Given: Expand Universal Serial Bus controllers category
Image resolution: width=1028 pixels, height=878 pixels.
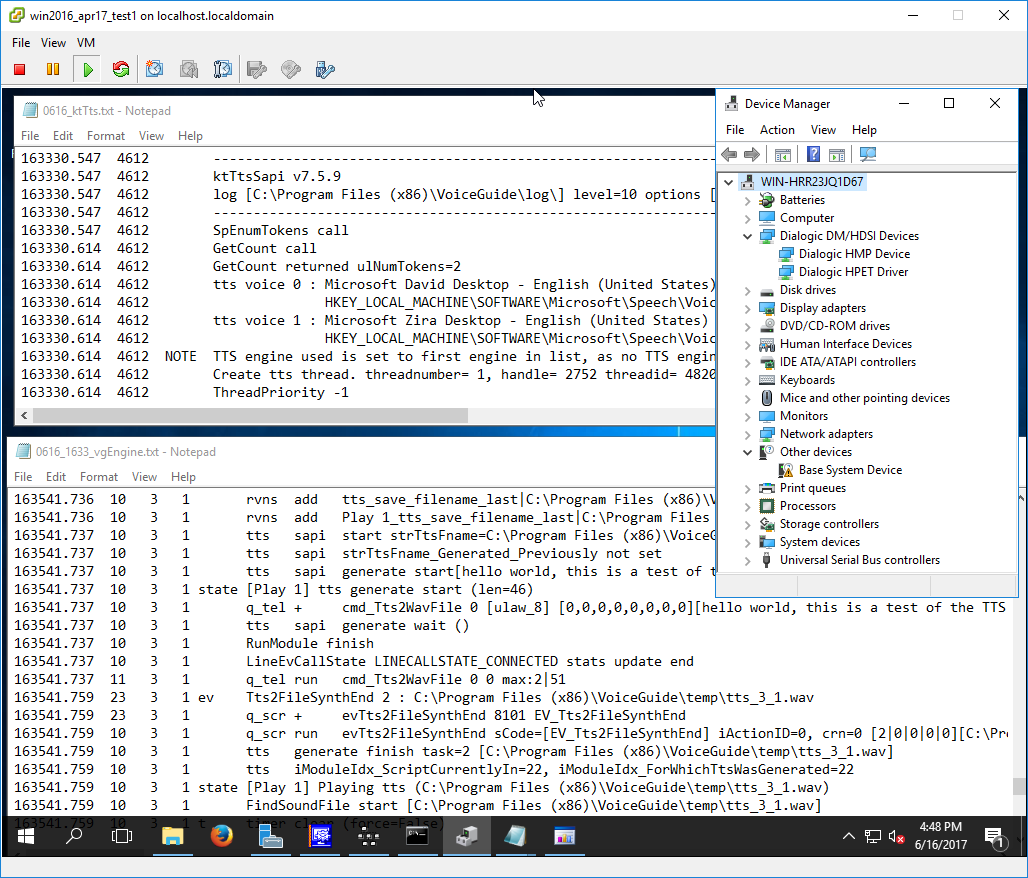Looking at the screenshot, I should coord(747,561).
